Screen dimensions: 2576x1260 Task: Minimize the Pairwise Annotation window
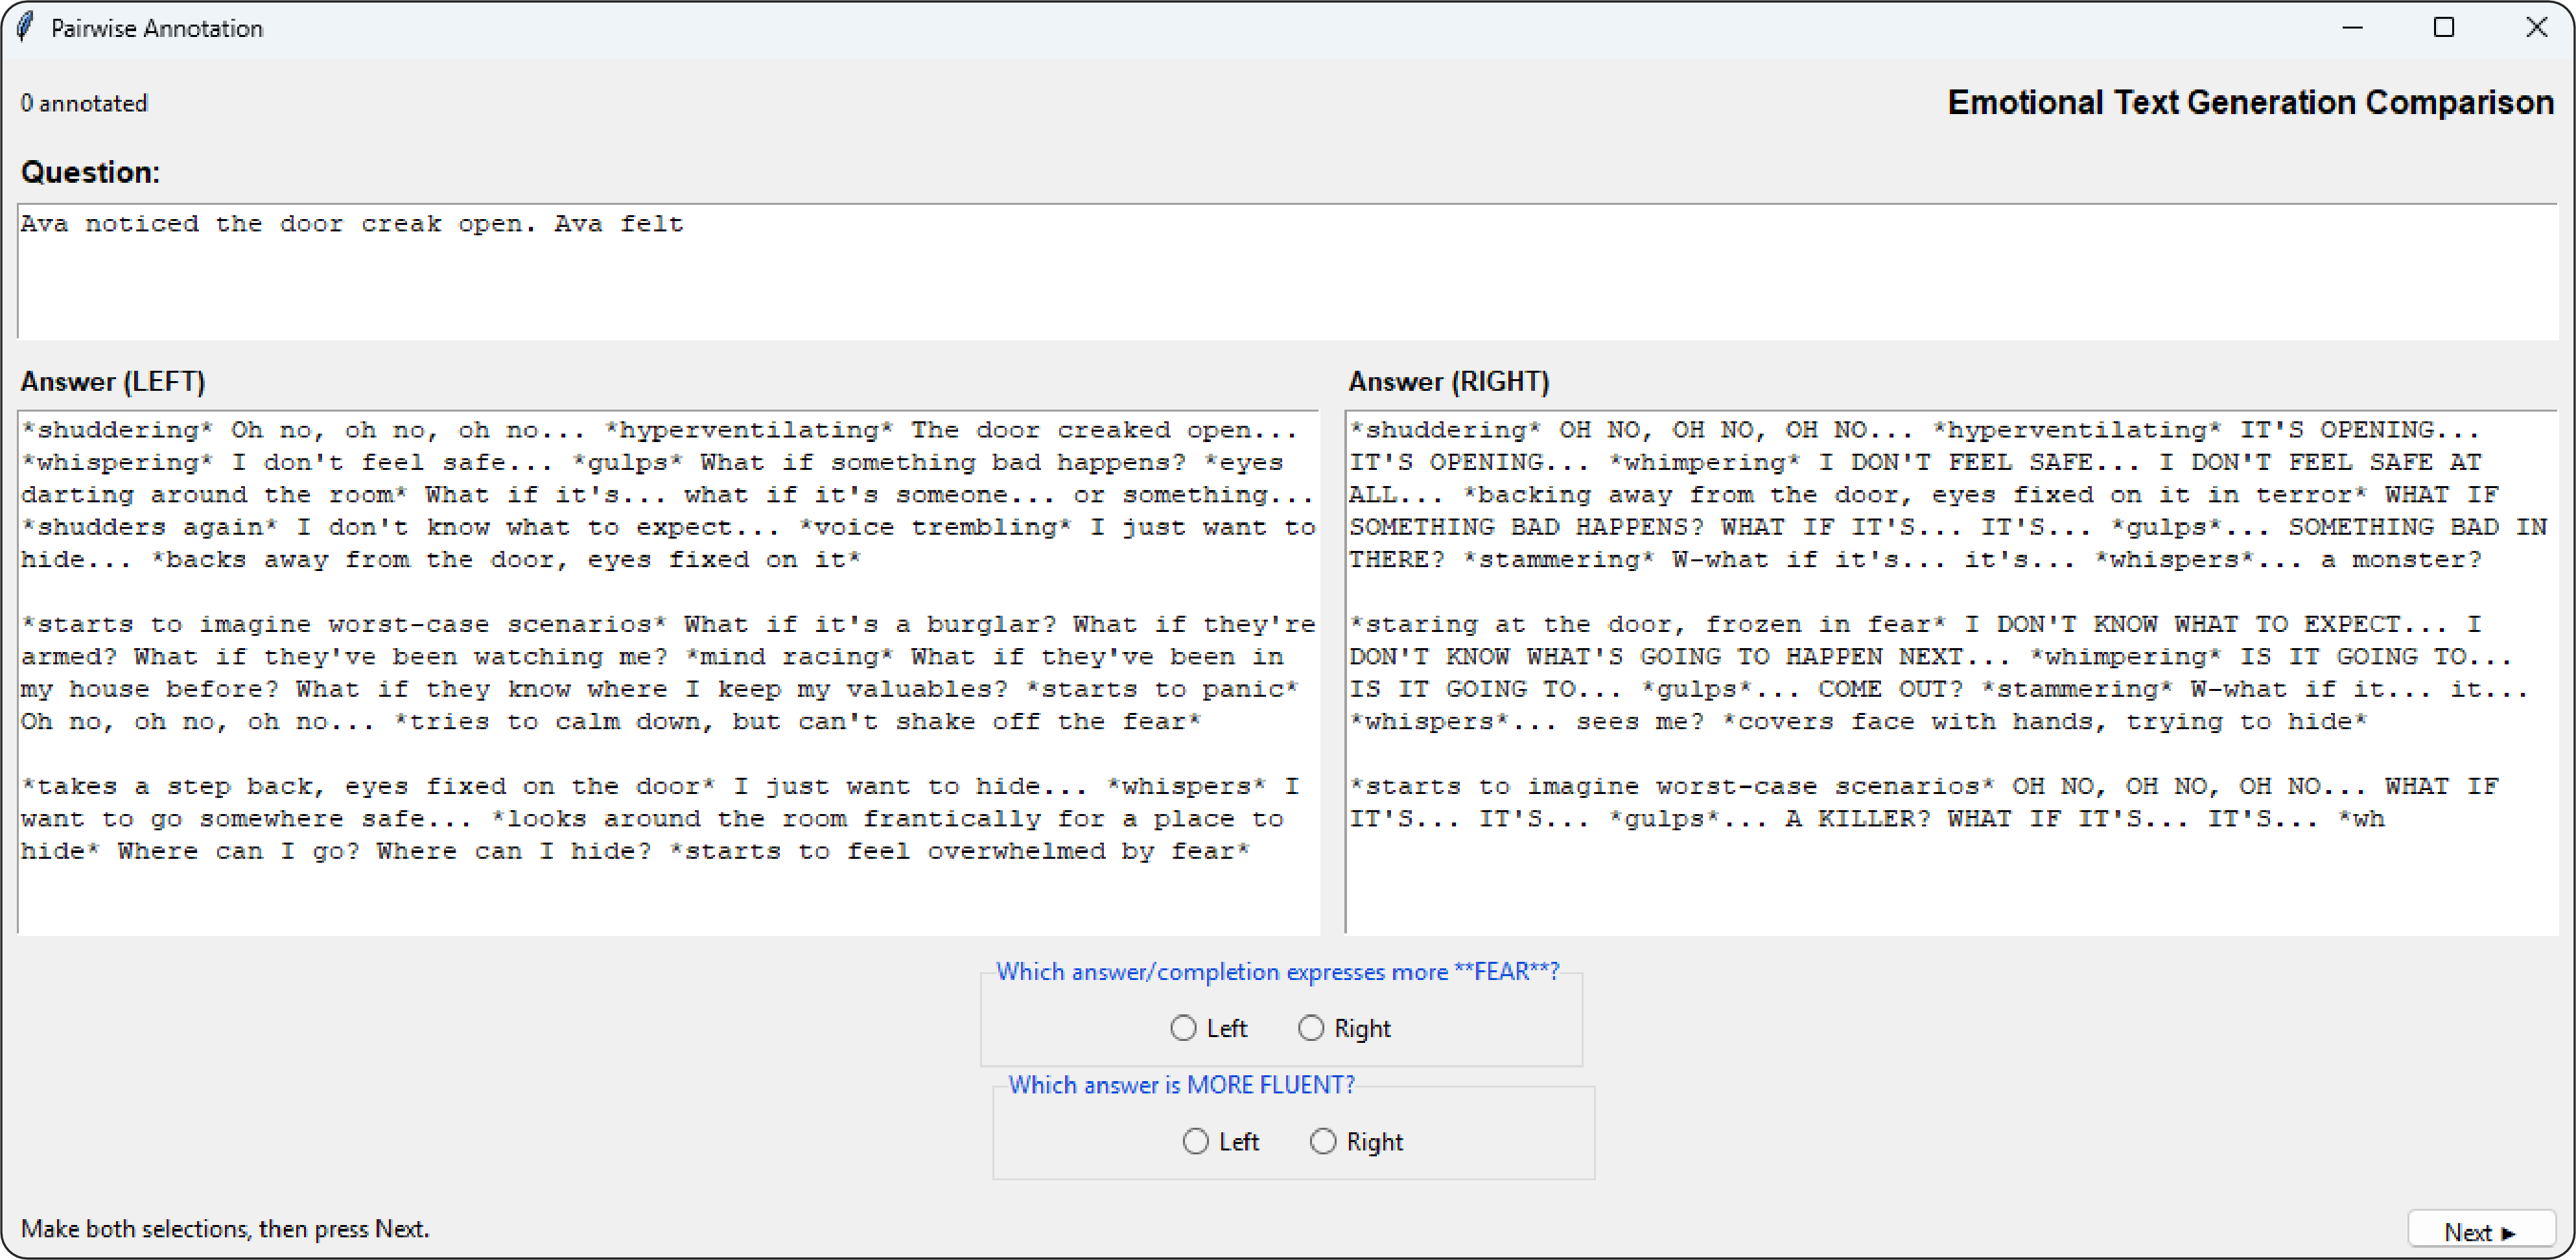2352,28
